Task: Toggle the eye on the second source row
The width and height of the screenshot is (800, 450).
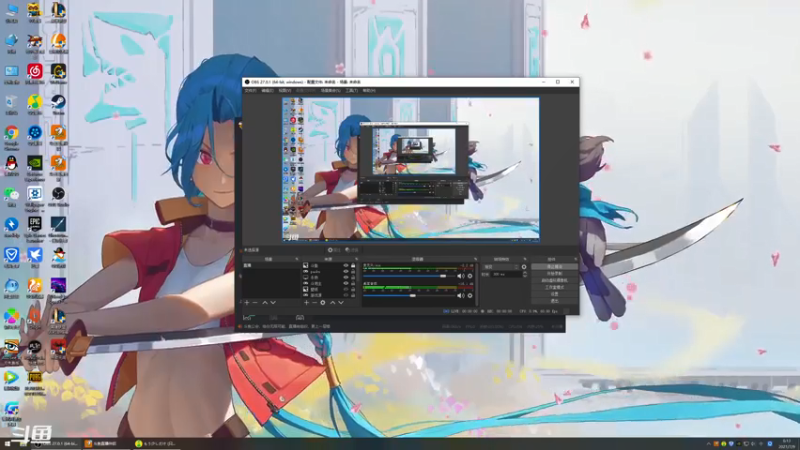Action: [x=346, y=271]
